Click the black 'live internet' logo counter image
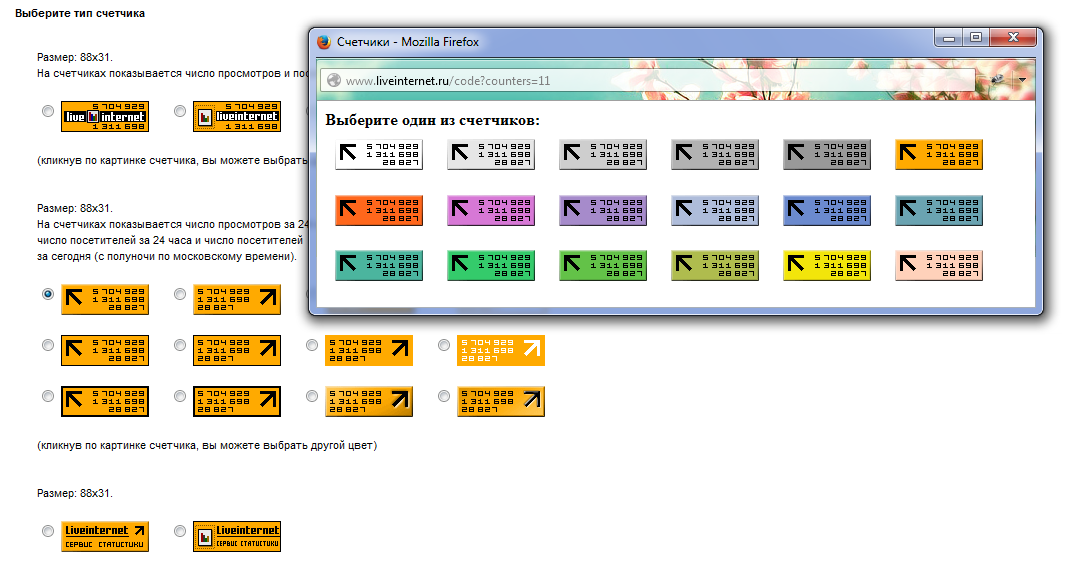Image resolution: width=1087 pixels, height=569 pixels. click(105, 116)
